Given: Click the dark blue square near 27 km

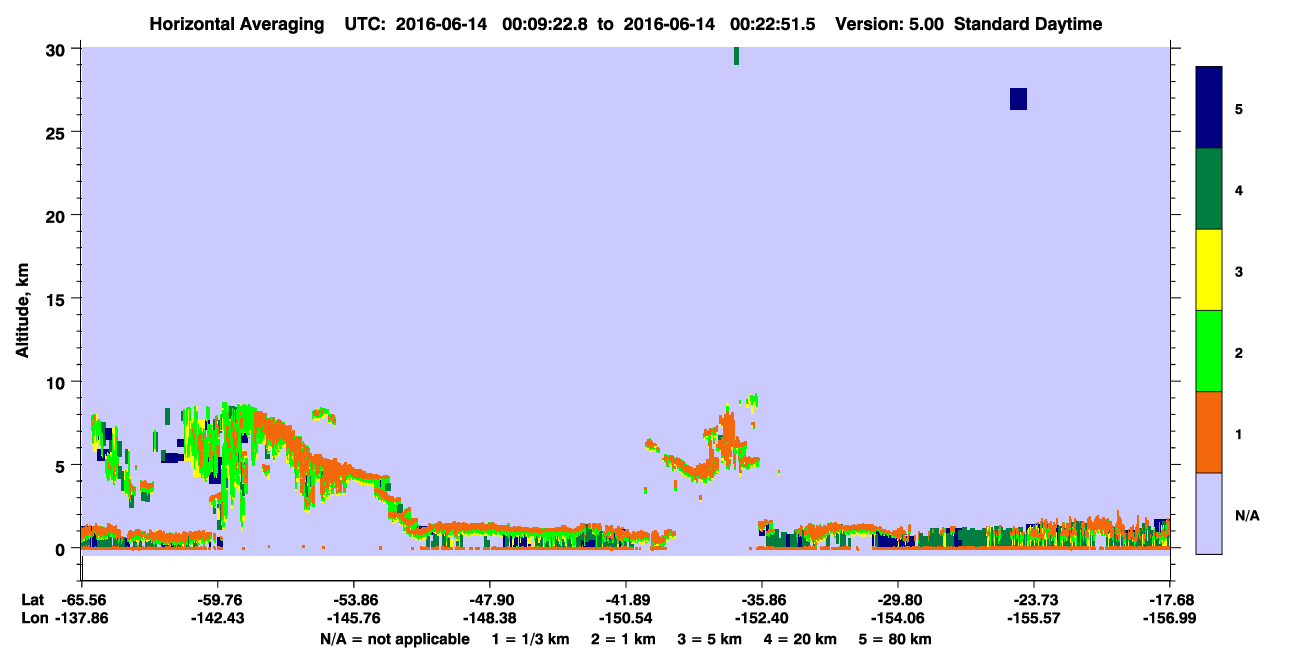Looking at the screenshot, I should 1018,99.
